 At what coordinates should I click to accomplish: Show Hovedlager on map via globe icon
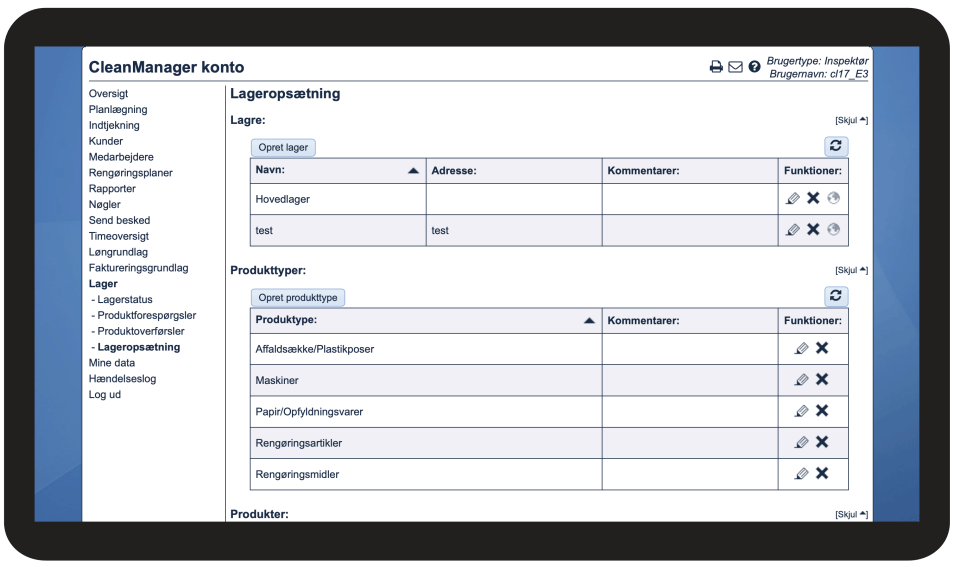(x=834, y=198)
